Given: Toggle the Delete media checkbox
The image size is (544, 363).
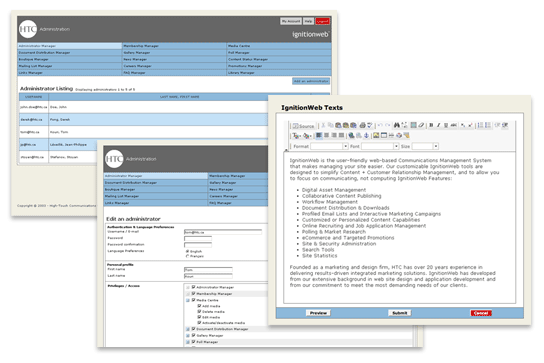Looking at the screenshot, I should tap(199, 311).
